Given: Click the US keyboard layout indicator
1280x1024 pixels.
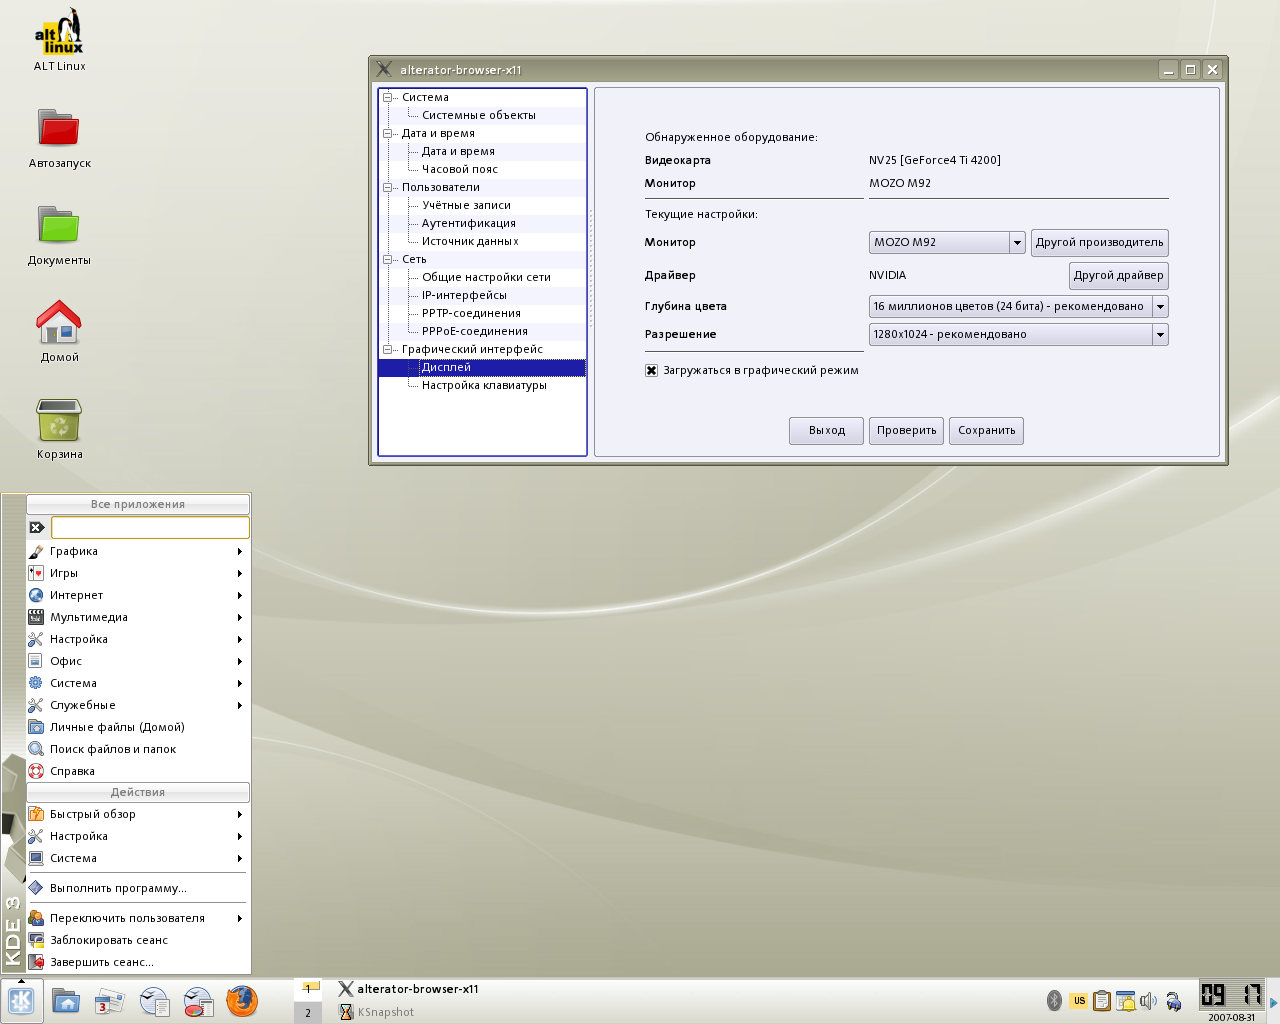Looking at the screenshot, I should tap(1079, 1000).
